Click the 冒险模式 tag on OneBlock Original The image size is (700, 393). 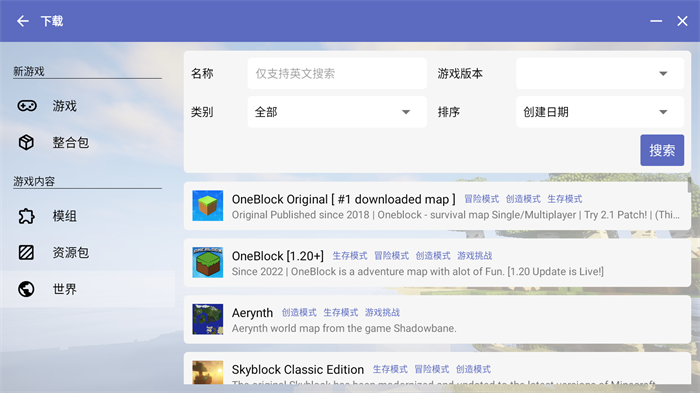(481, 199)
